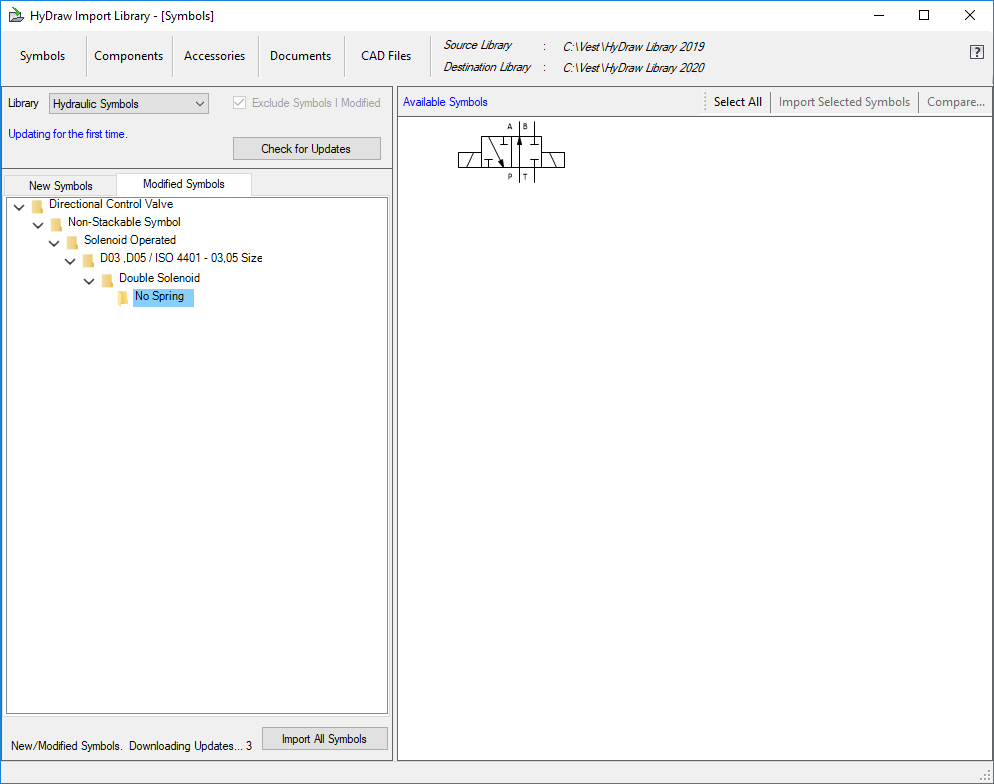Collapse the Directional Control Valve node
Image resolution: width=994 pixels, height=784 pixels.
tap(19, 207)
